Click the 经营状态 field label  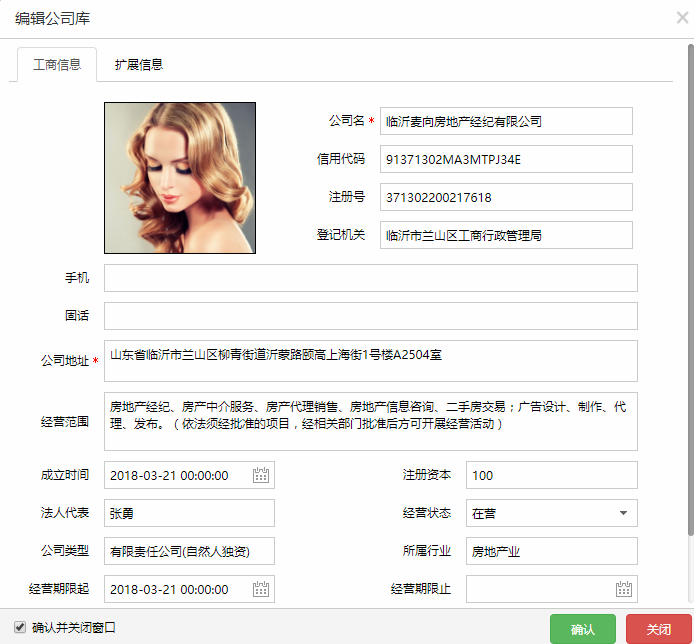point(427,513)
